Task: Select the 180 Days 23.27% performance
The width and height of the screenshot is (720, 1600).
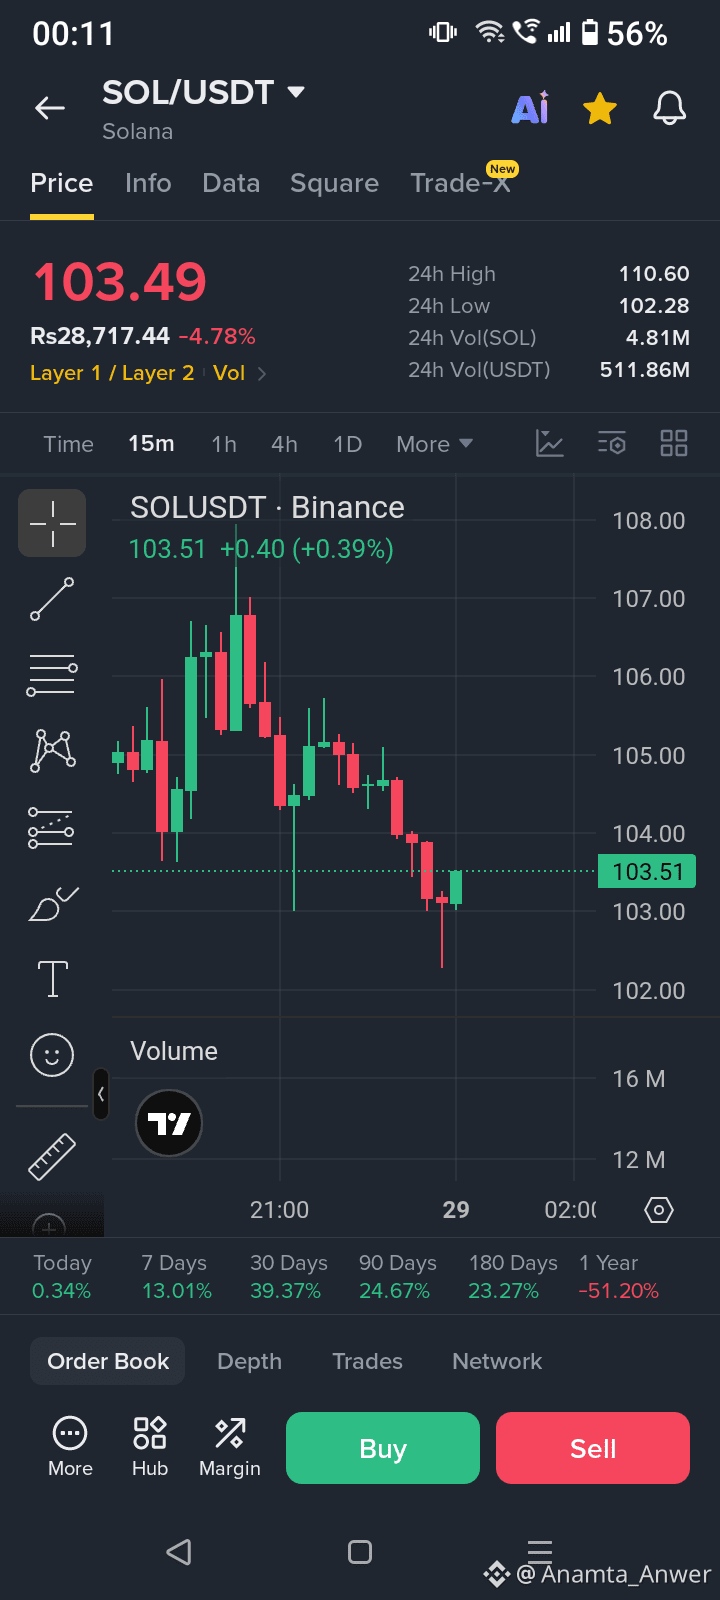Action: [x=512, y=1277]
